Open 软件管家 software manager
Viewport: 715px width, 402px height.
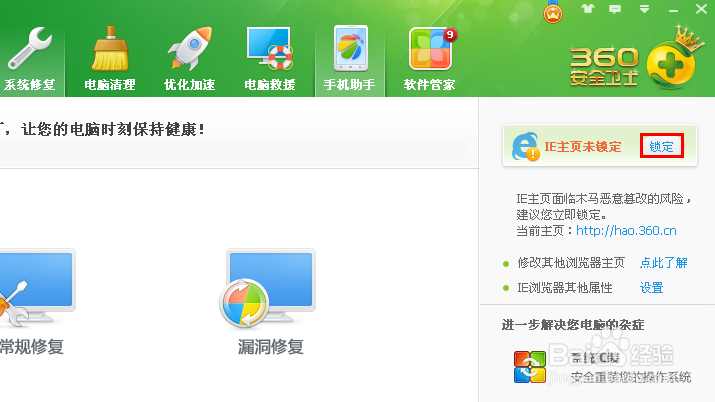[430, 58]
